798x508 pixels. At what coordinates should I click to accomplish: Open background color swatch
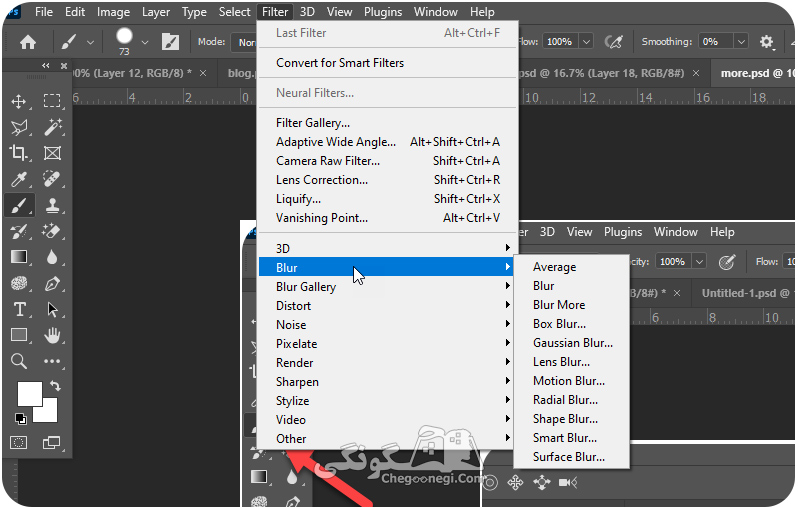click(x=49, y=415)
